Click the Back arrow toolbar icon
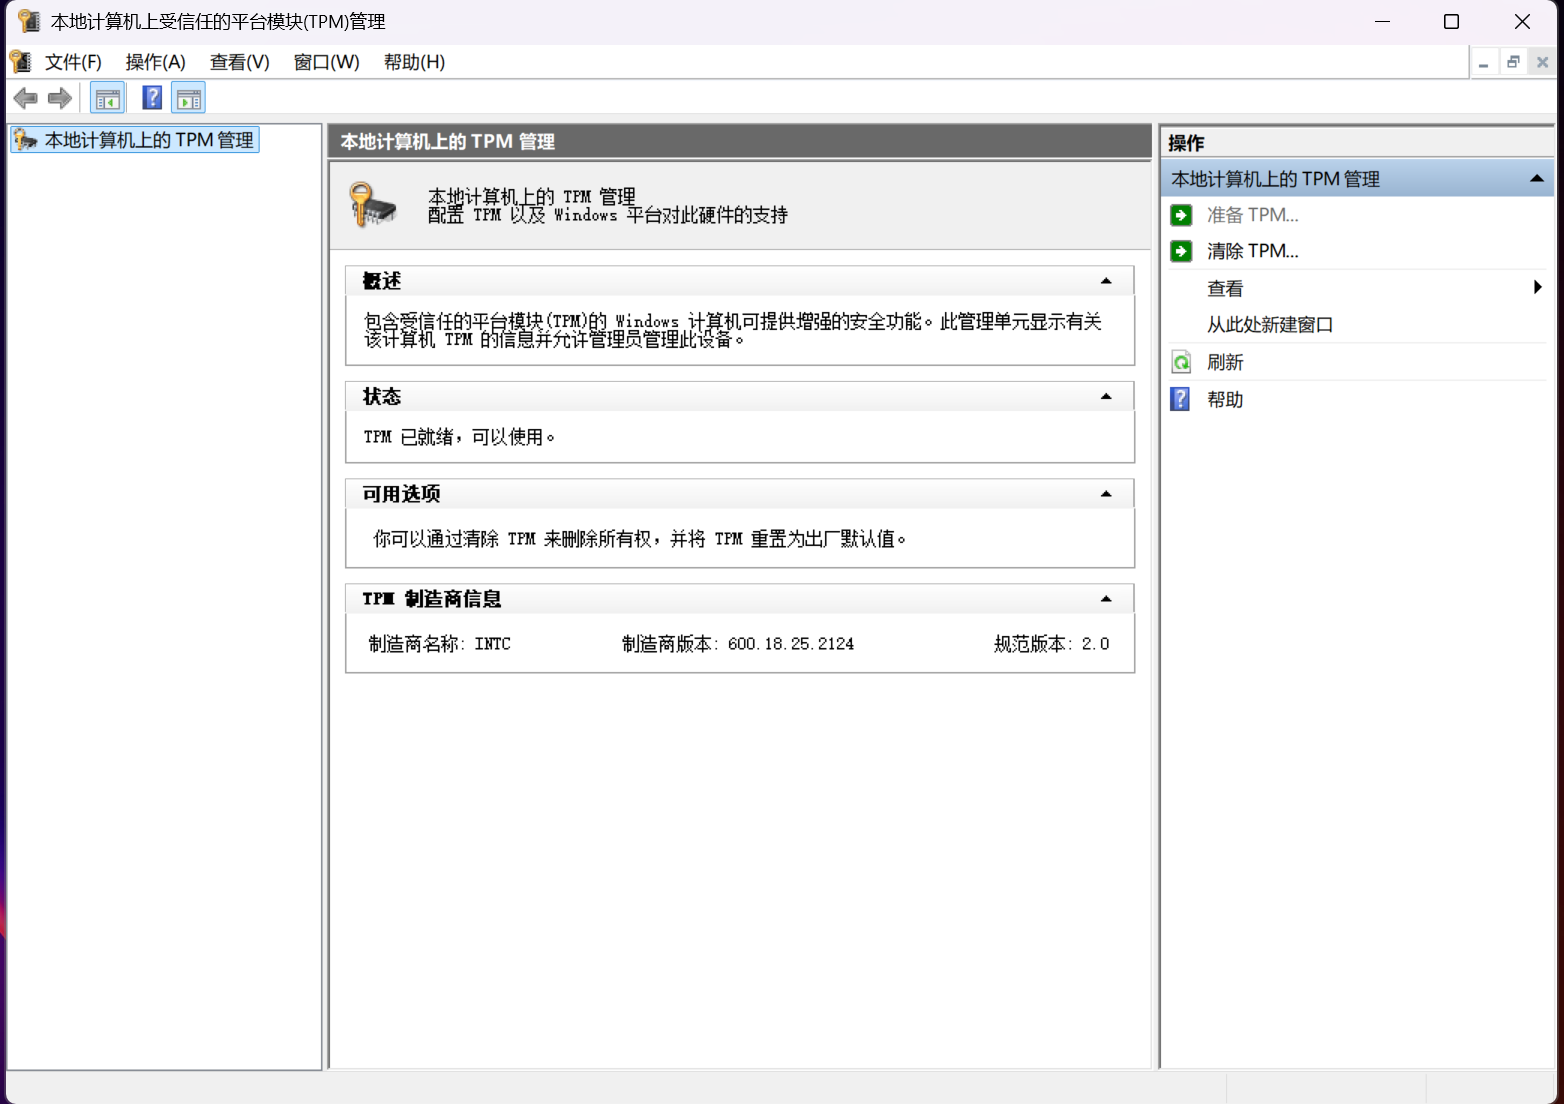Viewport: 1564px width, 1104px height. [26, 98]
